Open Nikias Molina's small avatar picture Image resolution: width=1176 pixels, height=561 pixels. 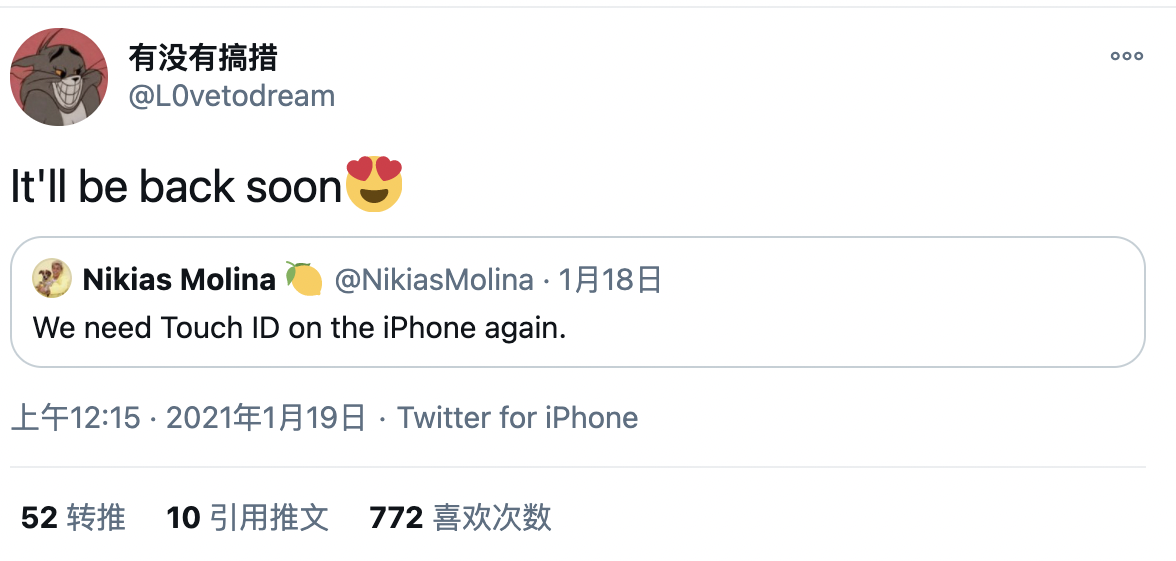click(x=52, y=279)
